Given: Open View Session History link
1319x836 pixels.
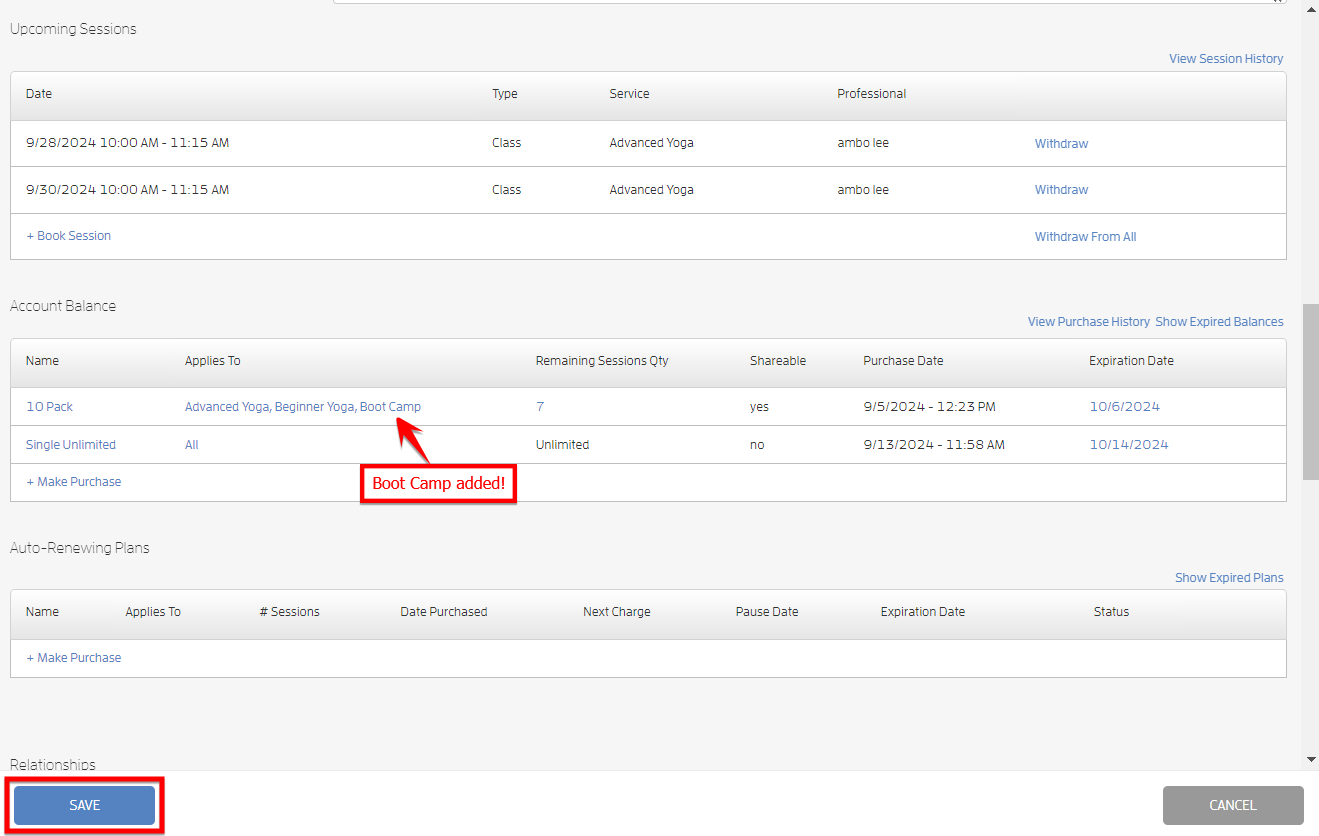Looking at the screenshot, I should [1226, 59].
